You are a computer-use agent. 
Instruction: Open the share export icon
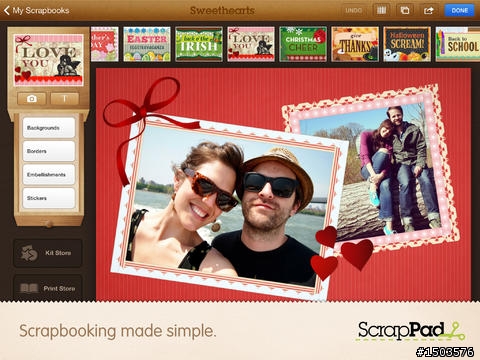pos(428,11)
